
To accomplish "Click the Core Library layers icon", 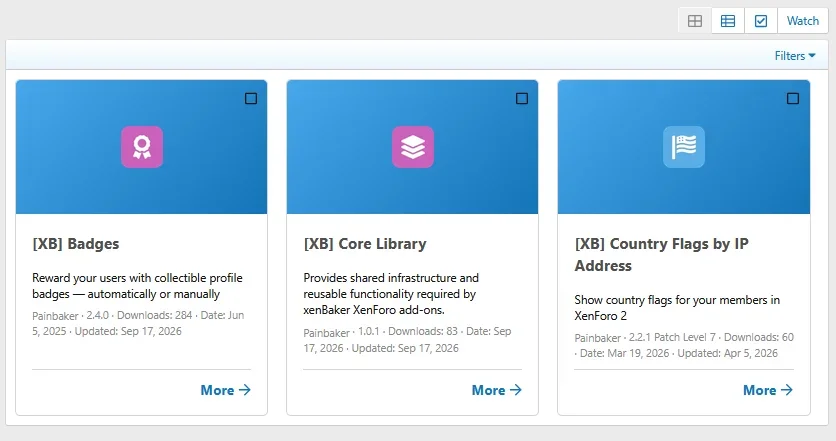I will [x=413, y=147].
